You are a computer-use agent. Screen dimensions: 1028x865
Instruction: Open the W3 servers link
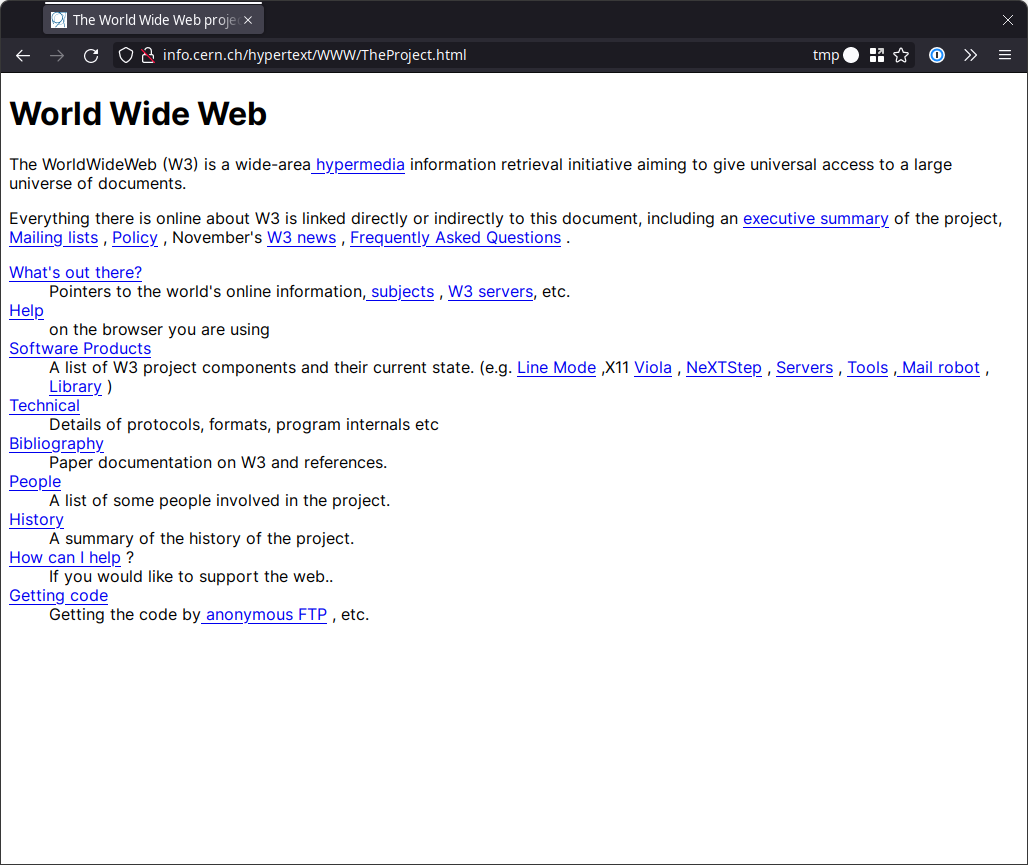click(490, 292)
